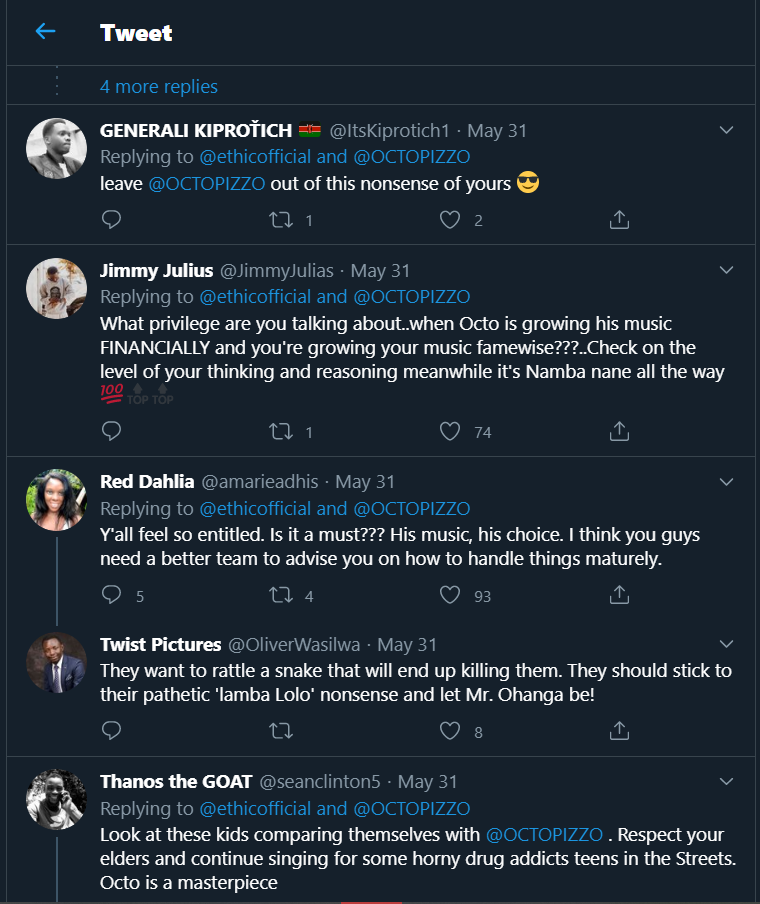Retweet Jimmy Julius's reply
The height and width of the screenshot is (904, 760).
point(281,431)
